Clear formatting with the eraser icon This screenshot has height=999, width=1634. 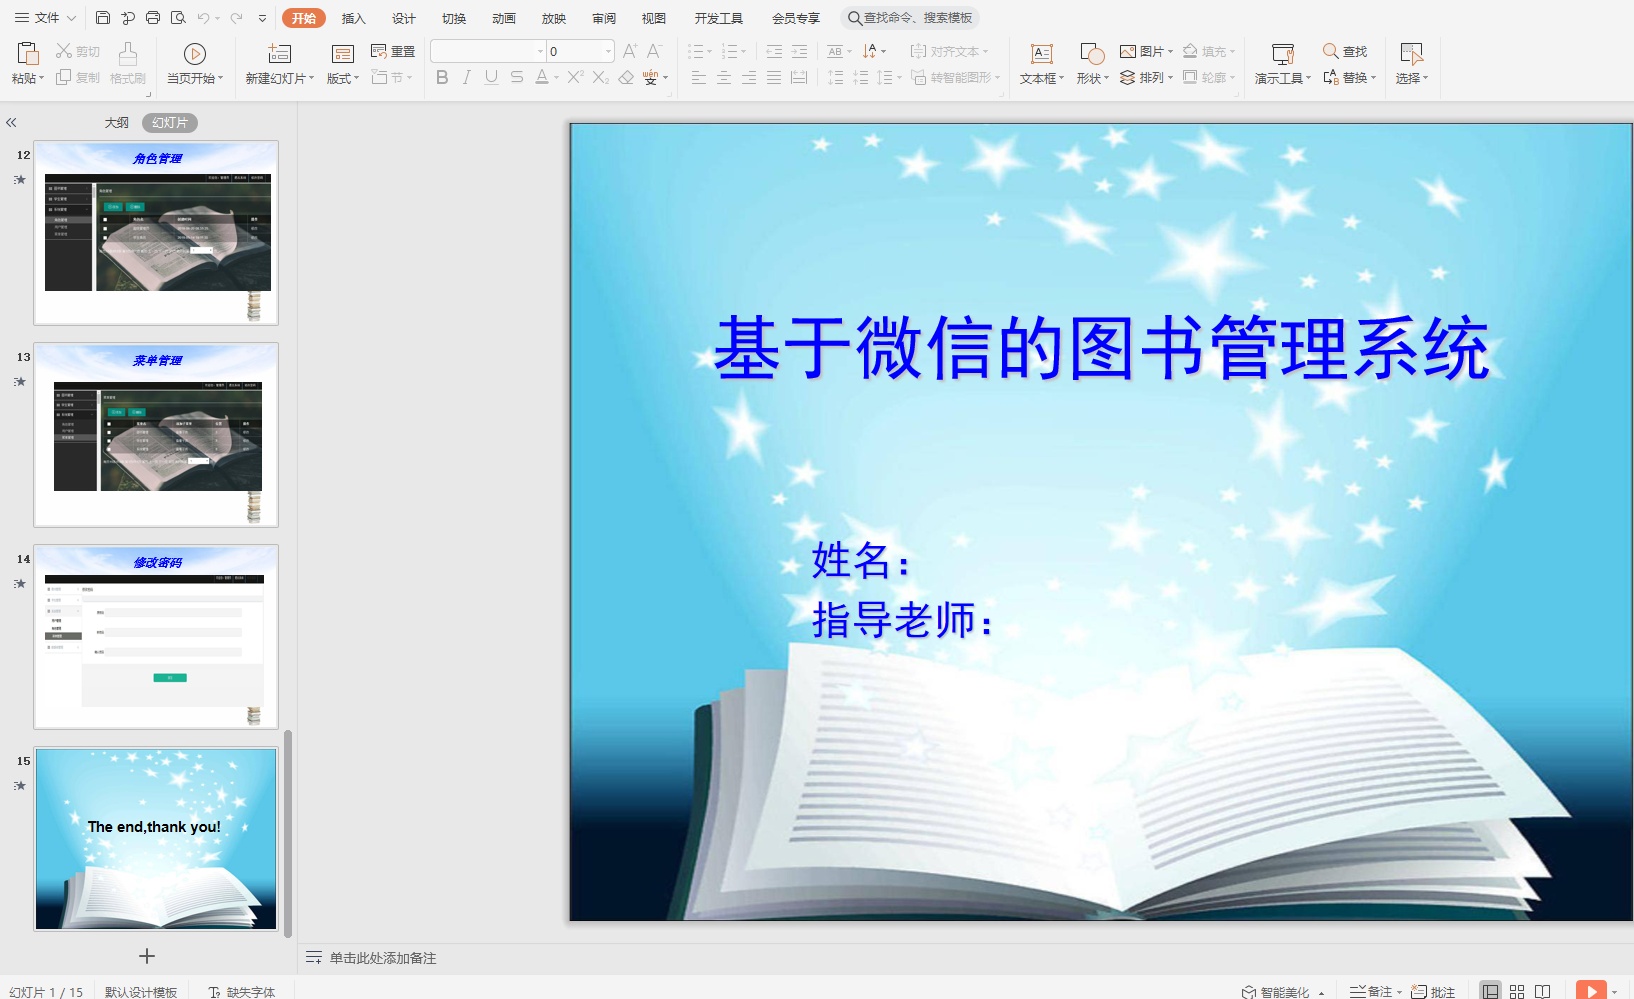tap(626, 77)
